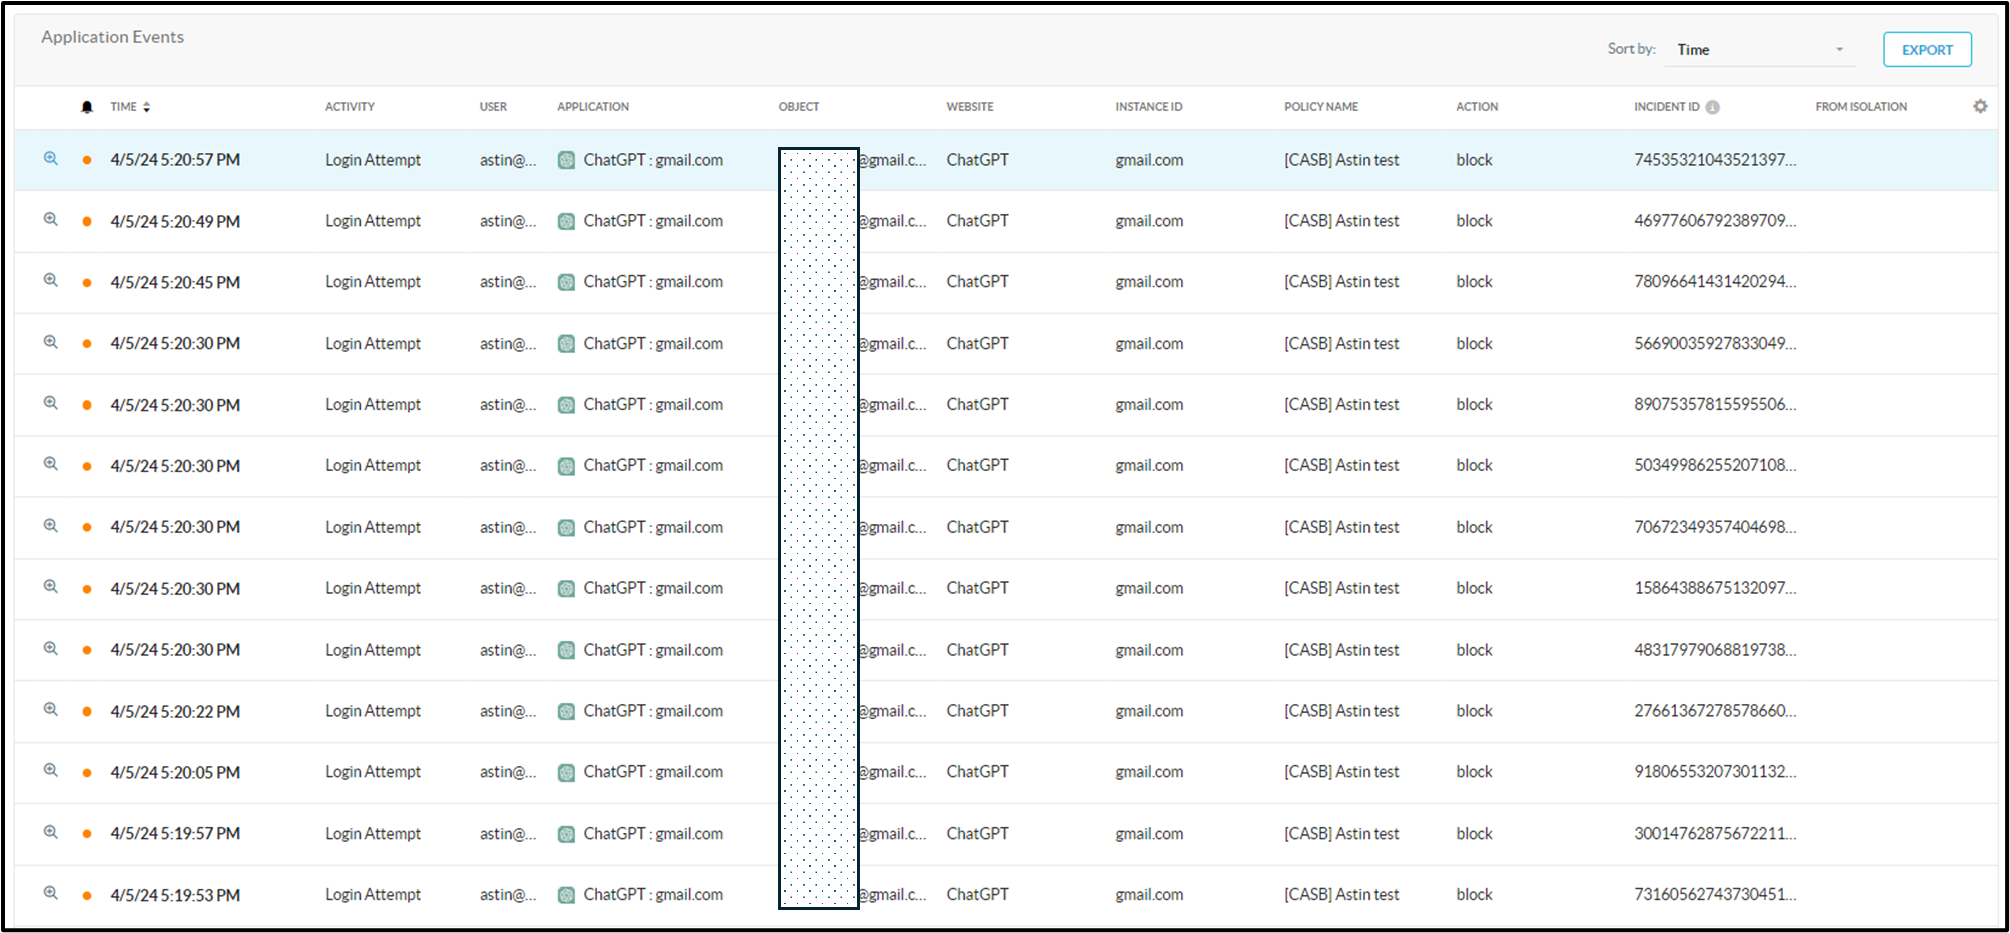The image size is (2010, 933).
Task: Click incident ID 70672349357404698...
Action: coord(1715,527)
